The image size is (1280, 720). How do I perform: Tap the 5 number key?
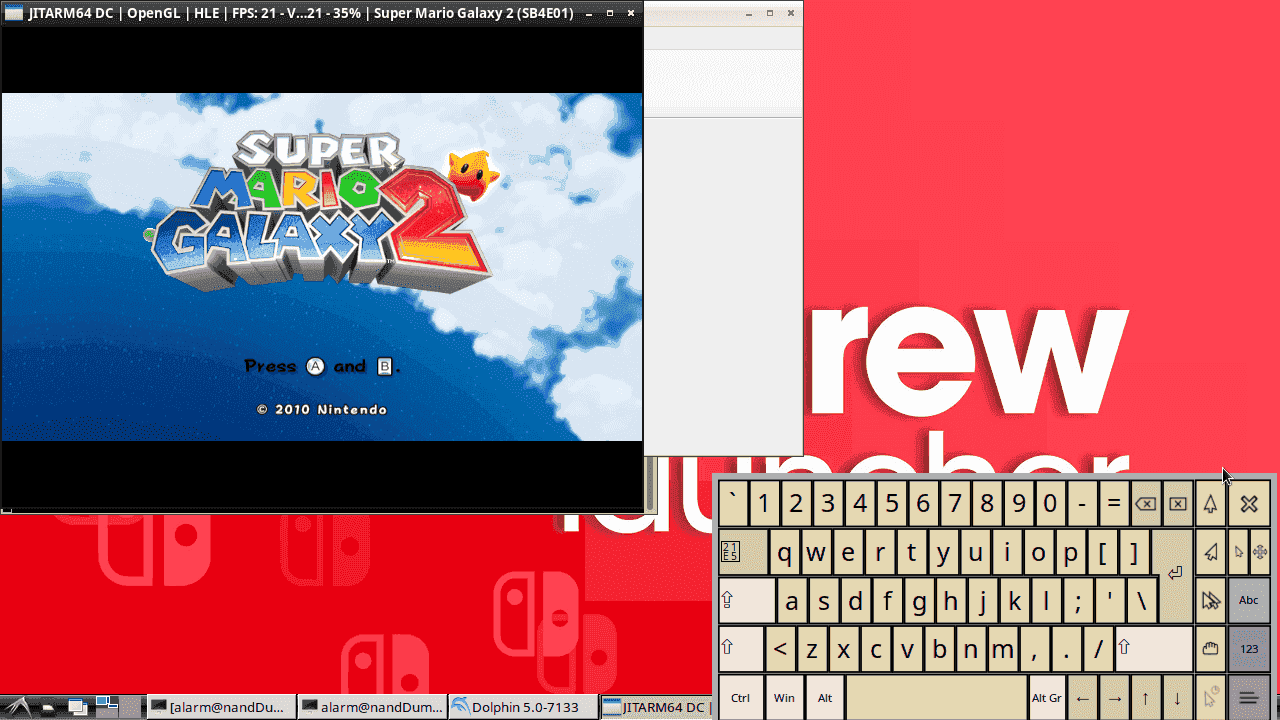pos(891,504)
